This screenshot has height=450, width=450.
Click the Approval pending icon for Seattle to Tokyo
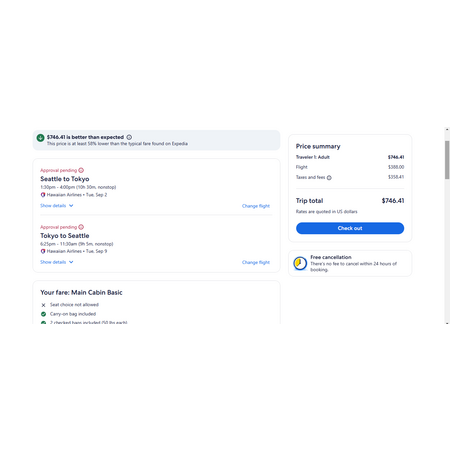(x=81, y=170)
